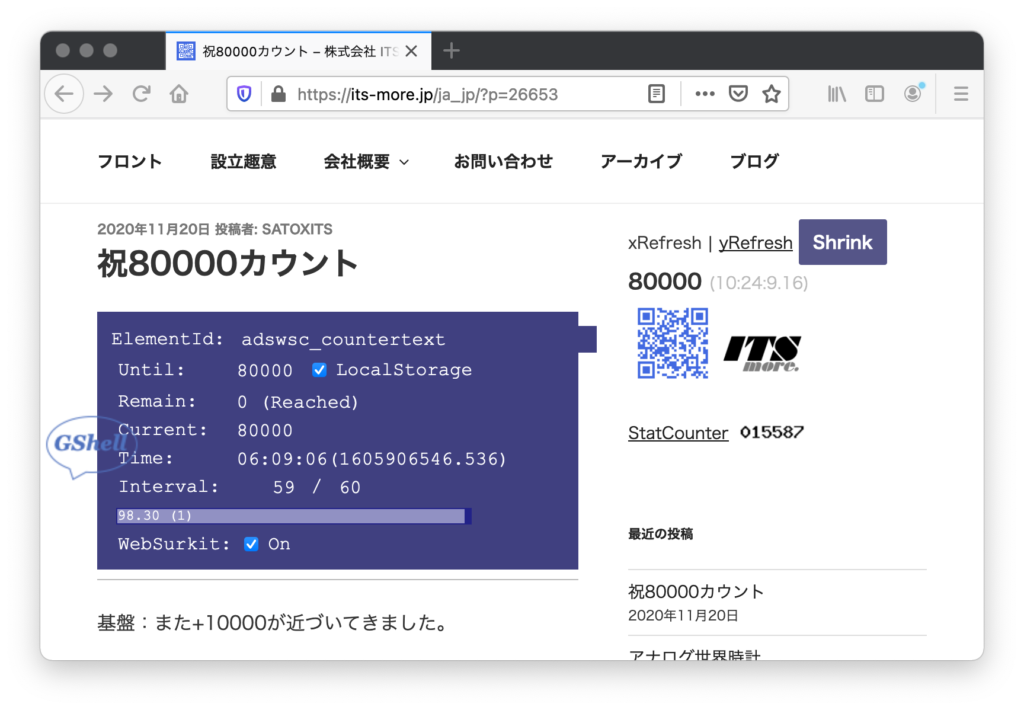Open the アーカイブ navigation item
This screenshot has height=710, width=1024.
[641, 161]
